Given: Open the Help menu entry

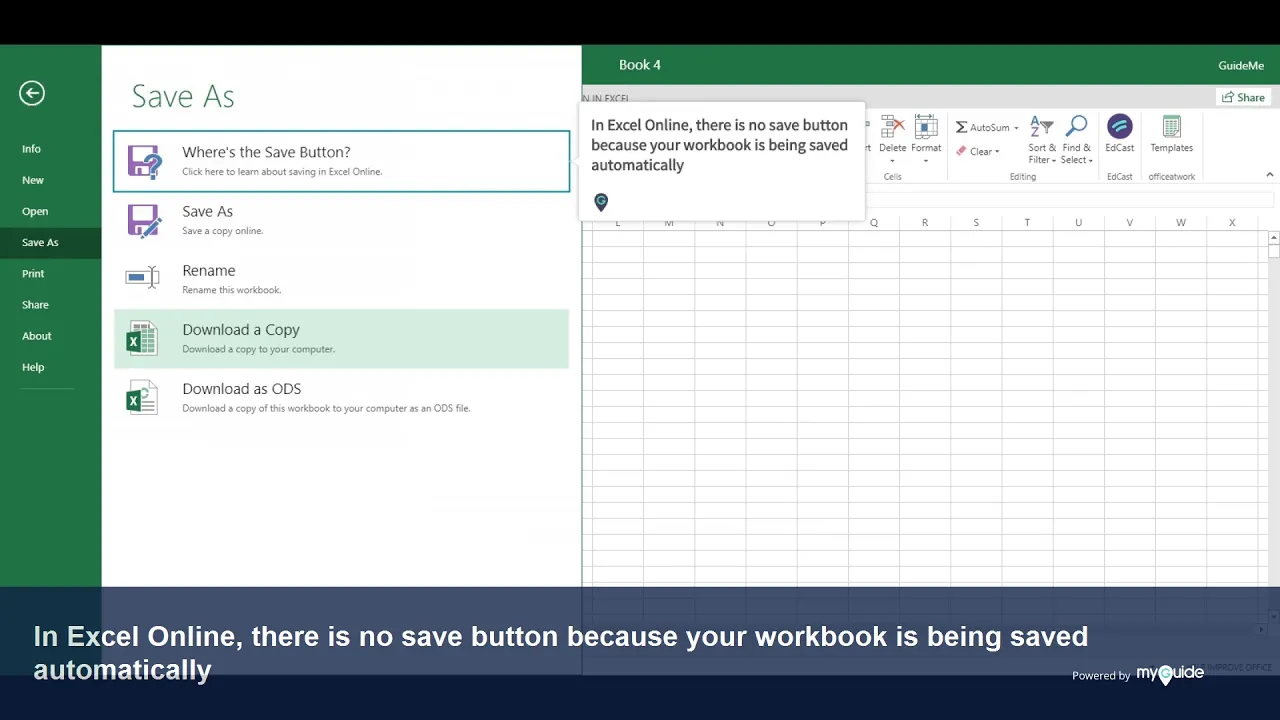Looking at the screenshot, I should coord(33,367).
